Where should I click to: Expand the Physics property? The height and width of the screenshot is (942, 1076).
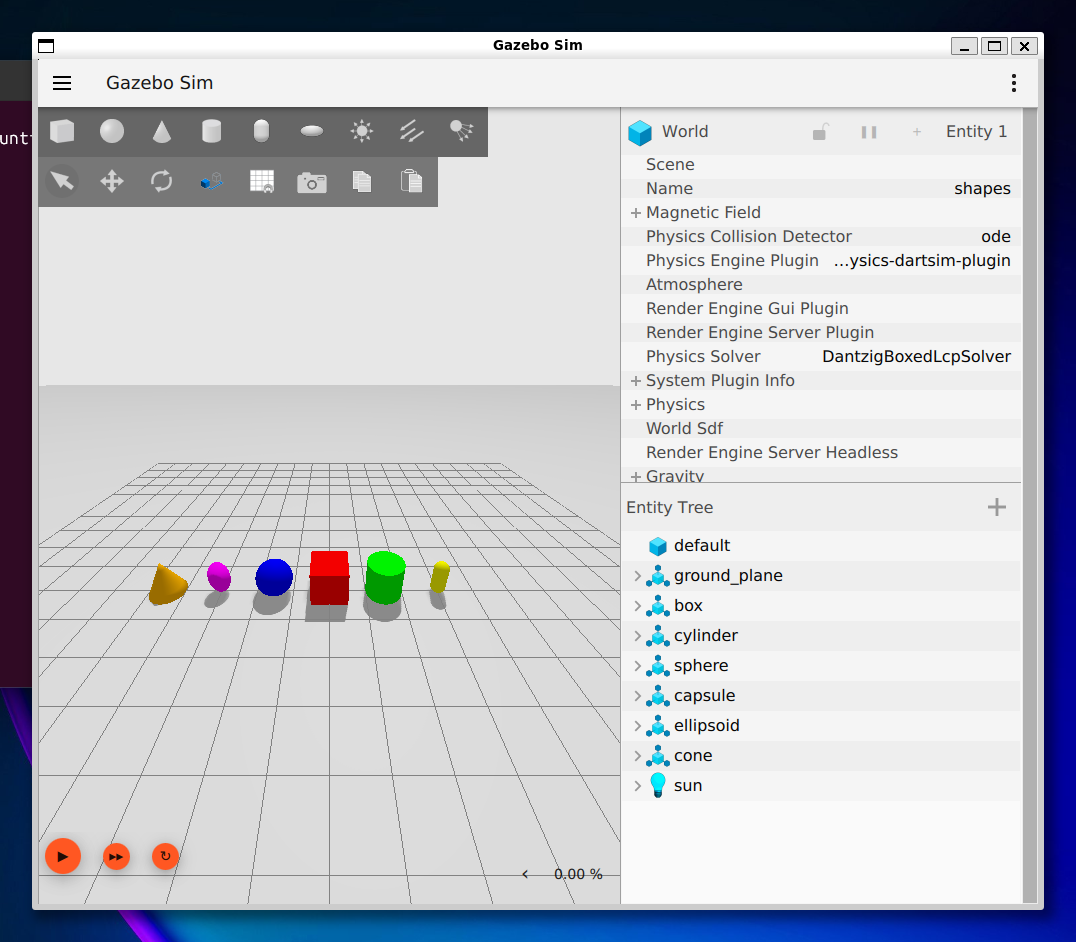[x=635, y=405]
